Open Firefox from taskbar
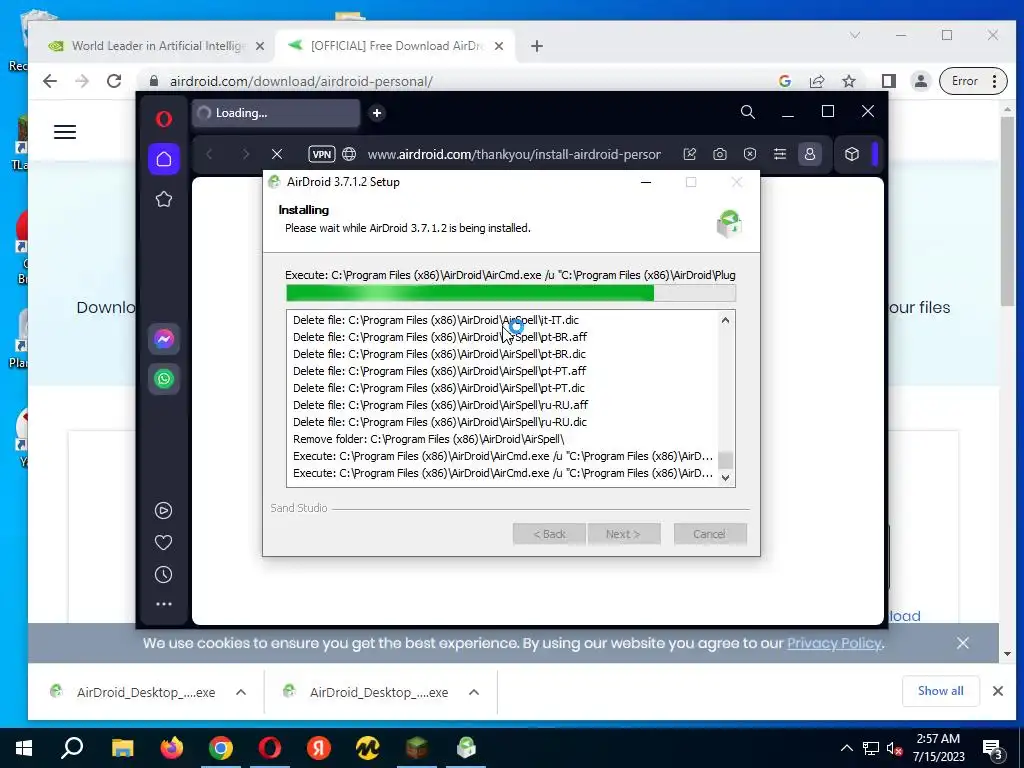Screen dimensions: 1024x768 tap(172, 748)
